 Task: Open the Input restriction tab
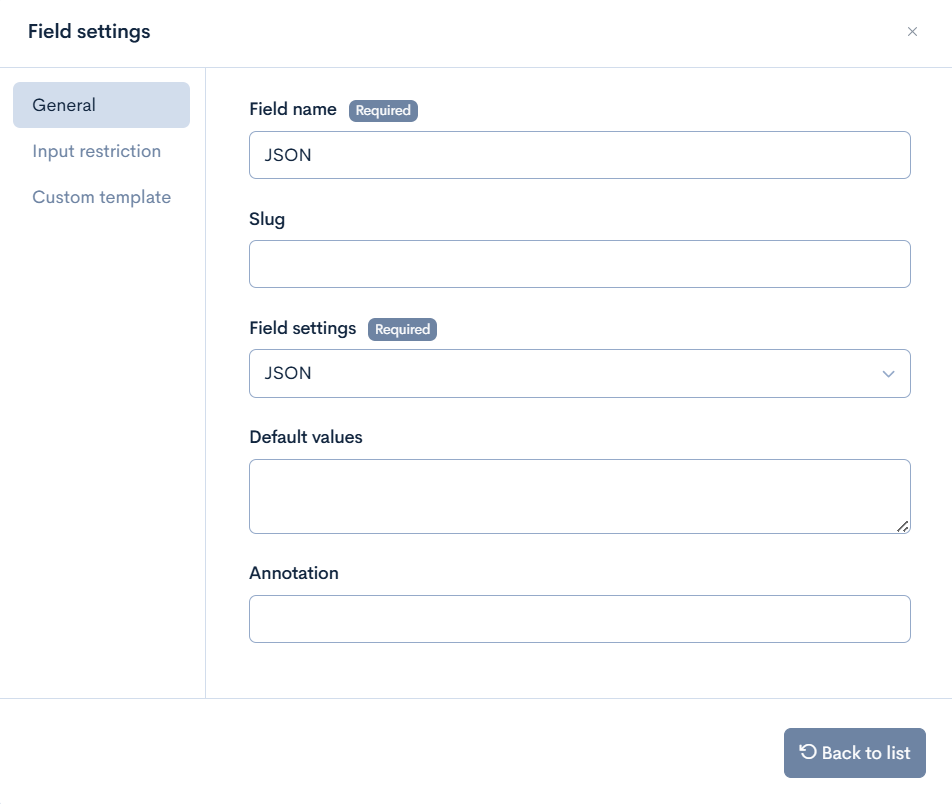(97, 151)
